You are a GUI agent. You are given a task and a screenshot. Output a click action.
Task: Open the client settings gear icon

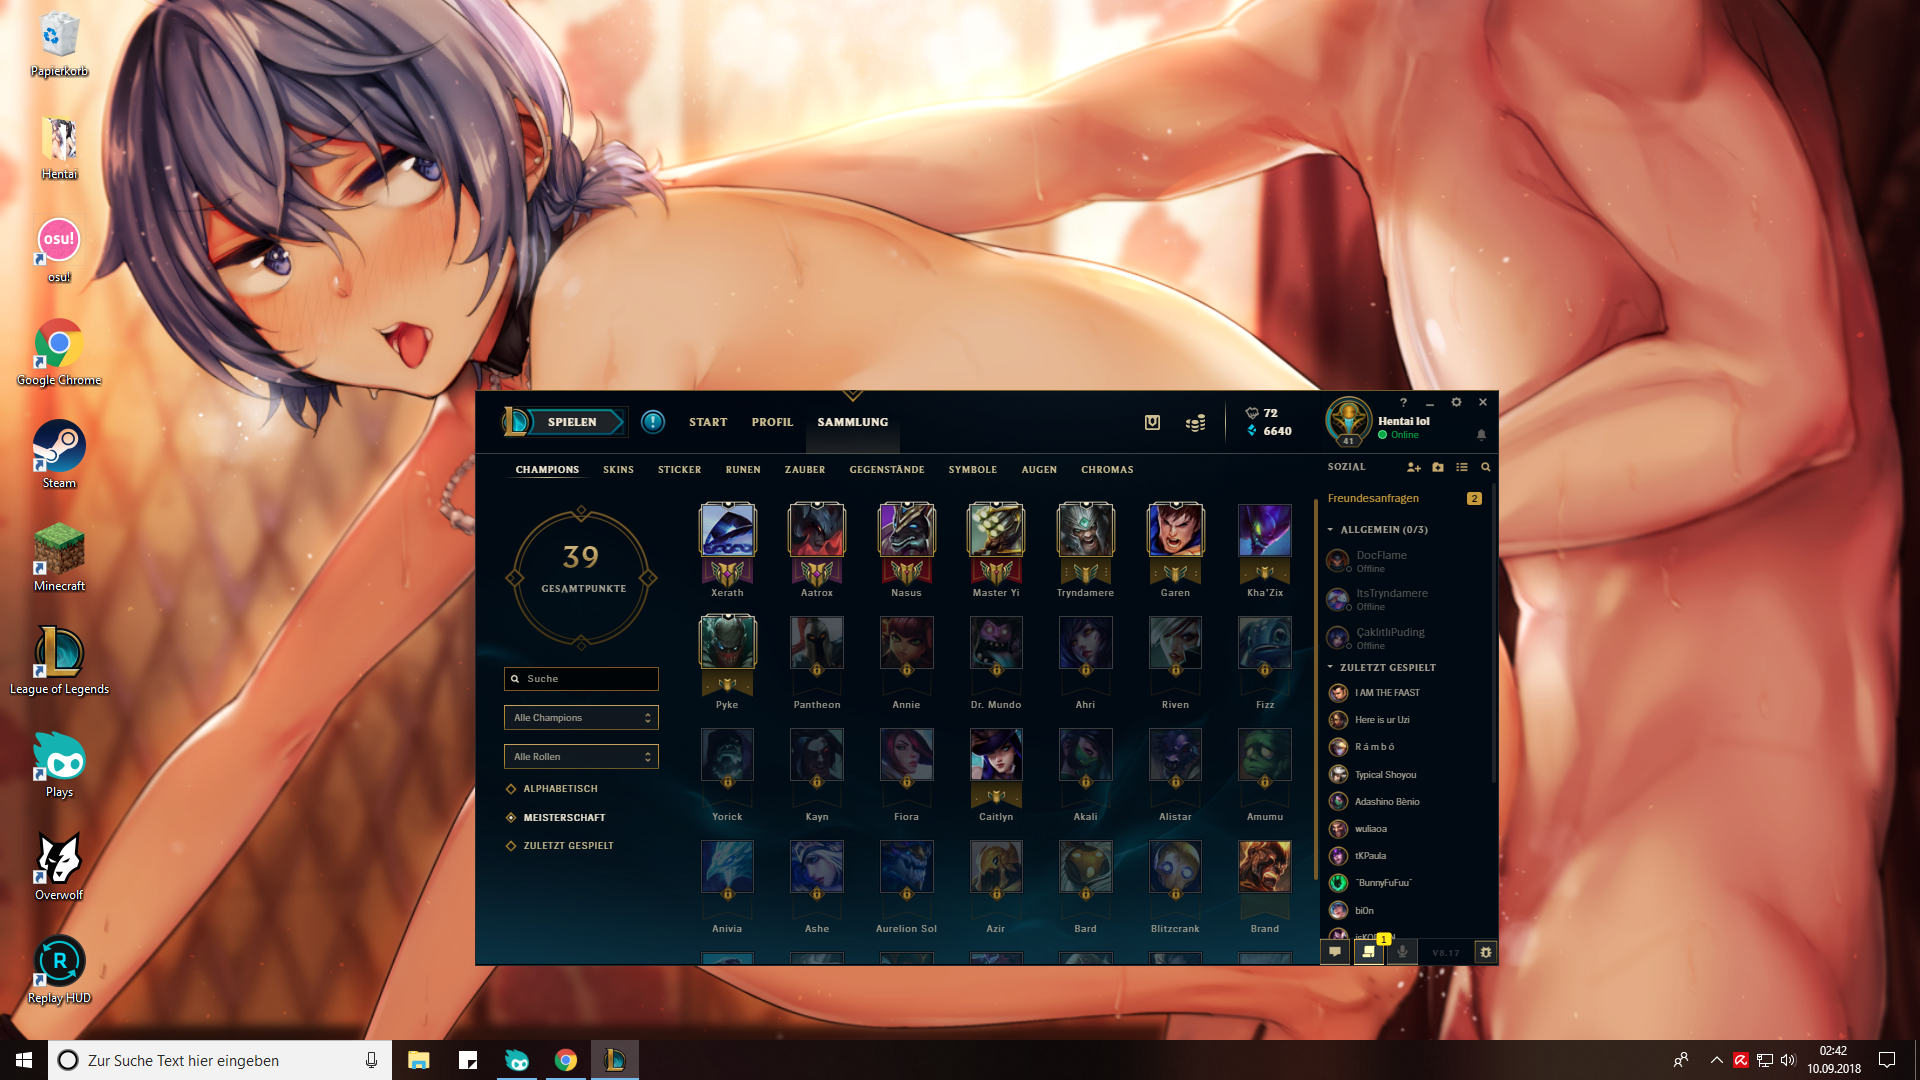[1456, 402]
